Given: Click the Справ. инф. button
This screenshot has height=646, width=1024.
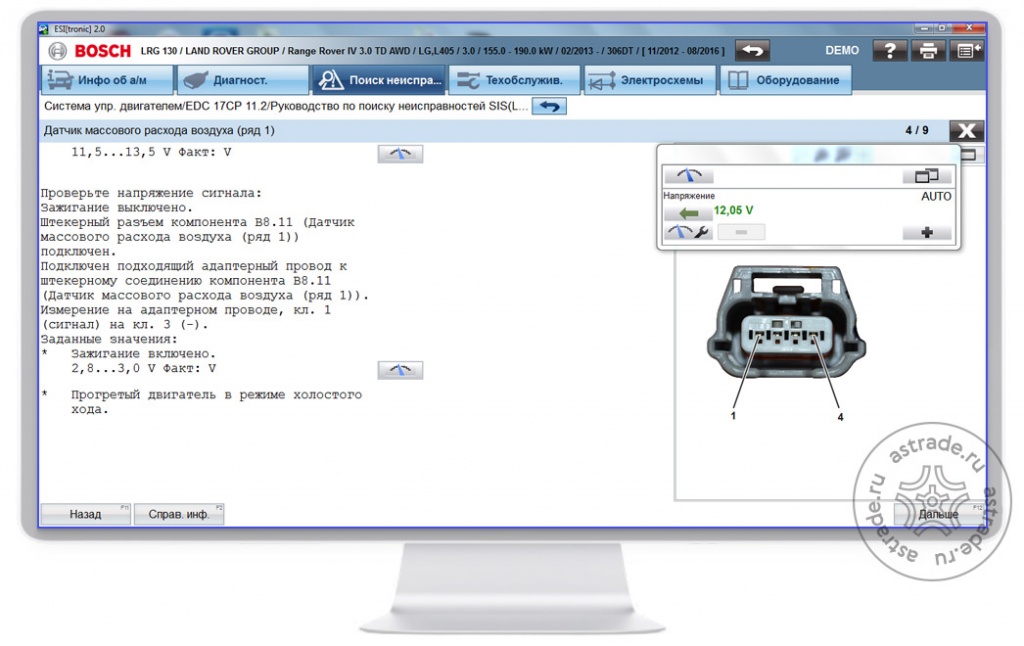Looking at the screenshot, I should [x=179, y=514].
